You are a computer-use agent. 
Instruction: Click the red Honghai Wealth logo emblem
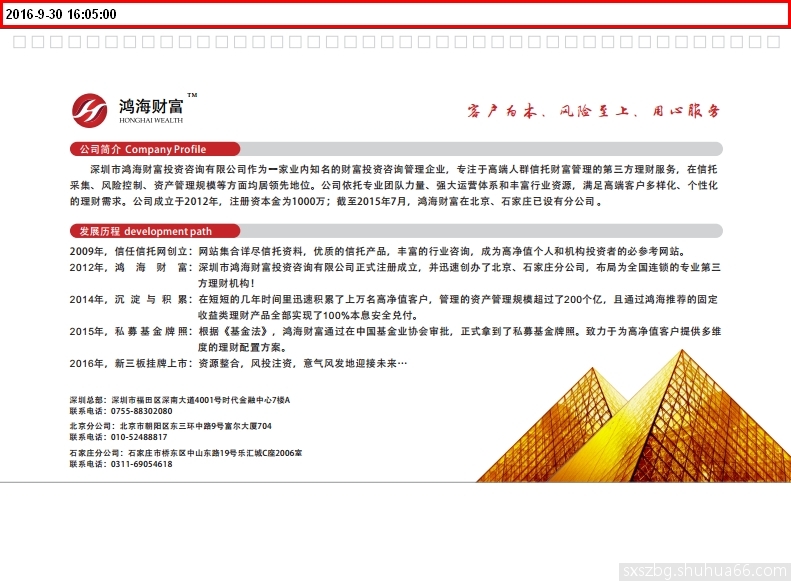(90, 109)
